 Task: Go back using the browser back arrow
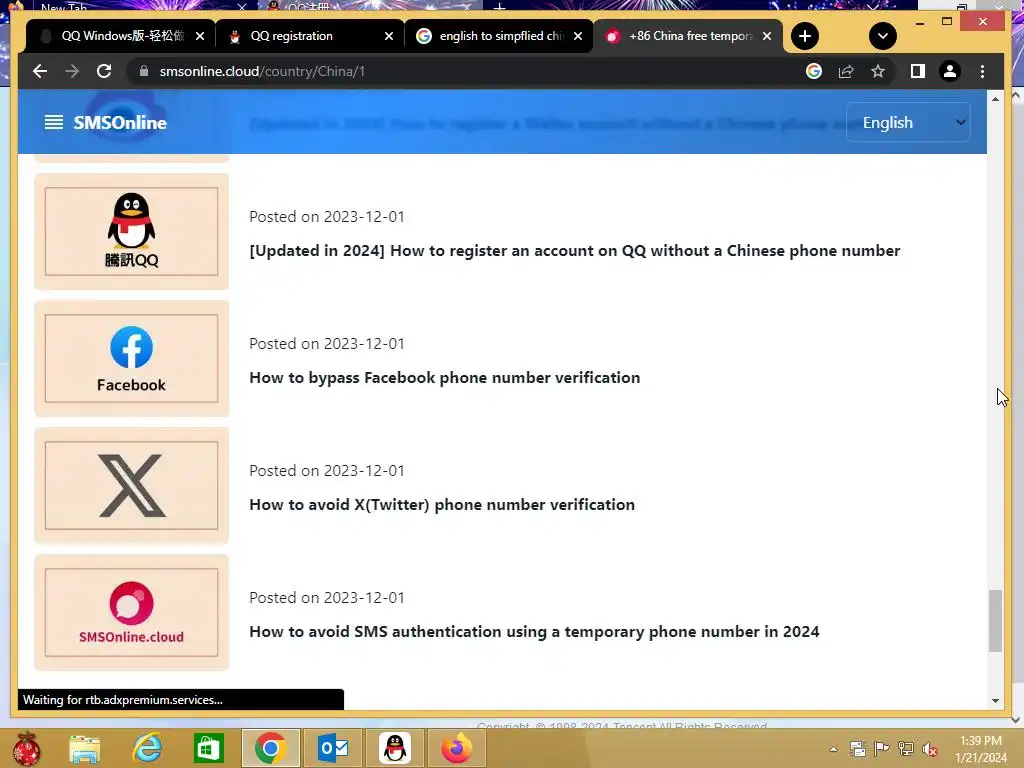click(x=40, y=71)
